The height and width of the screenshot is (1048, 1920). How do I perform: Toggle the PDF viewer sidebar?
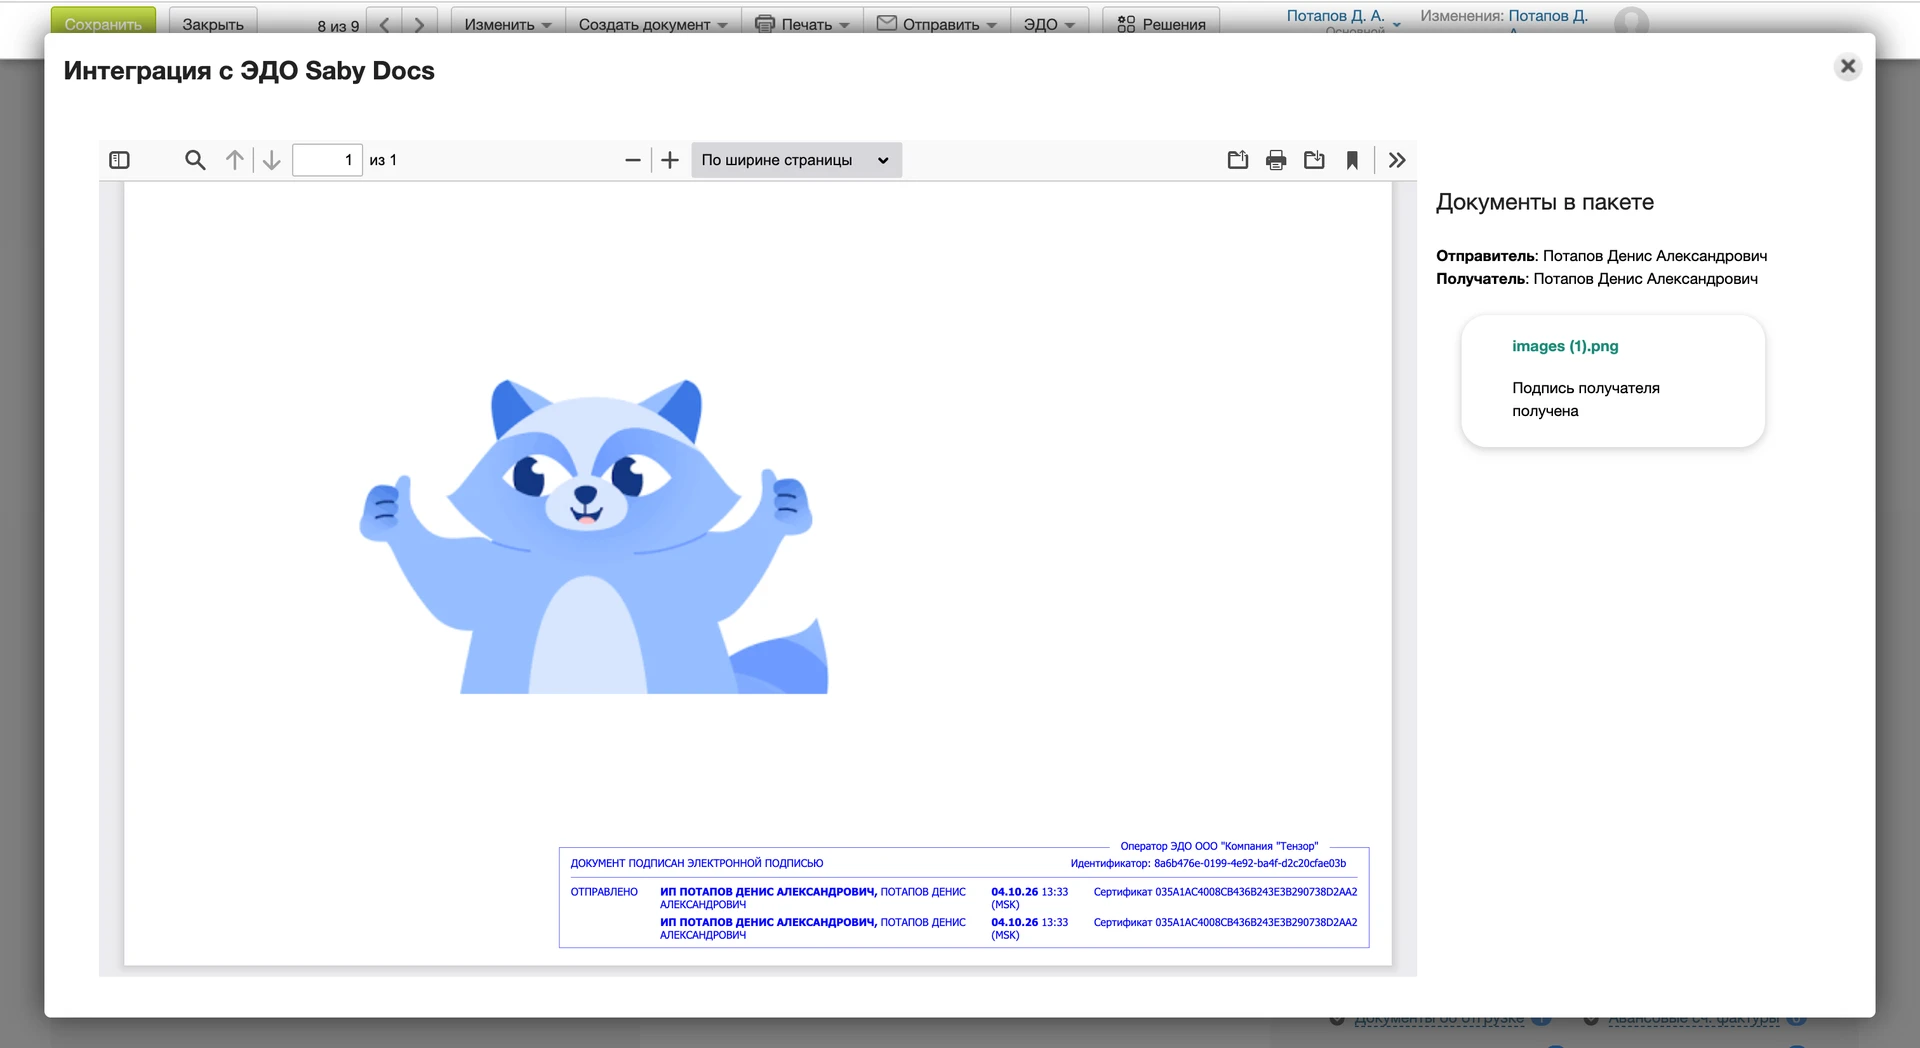point(119,160)
